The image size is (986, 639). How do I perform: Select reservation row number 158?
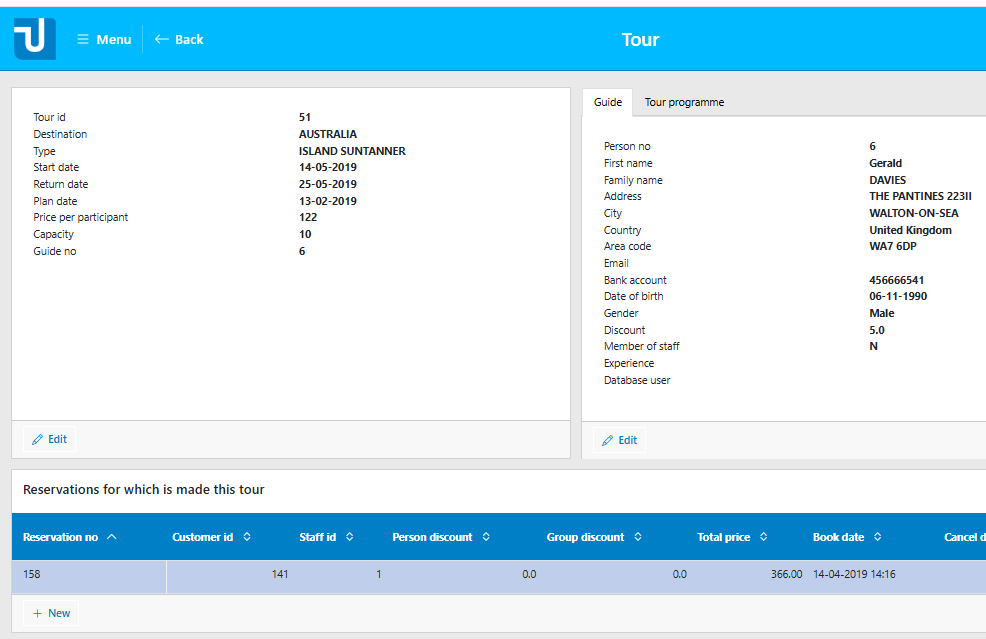click(x=32, y=575)
